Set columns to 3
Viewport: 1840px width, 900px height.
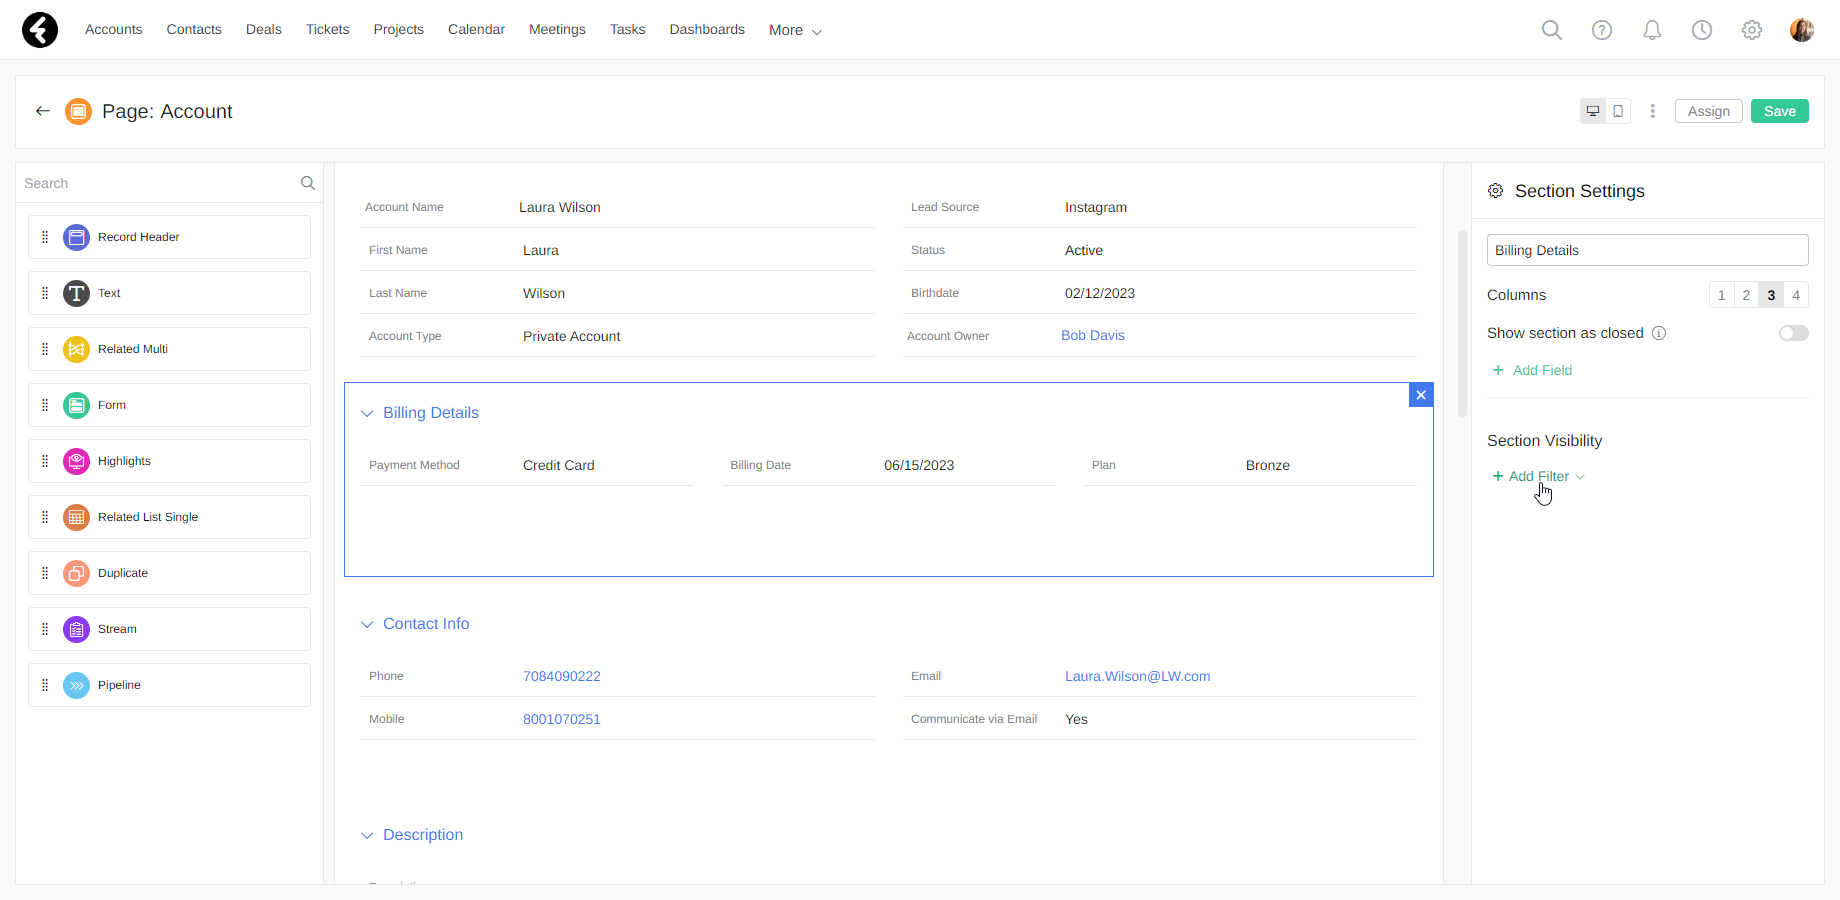point(1771,295)
